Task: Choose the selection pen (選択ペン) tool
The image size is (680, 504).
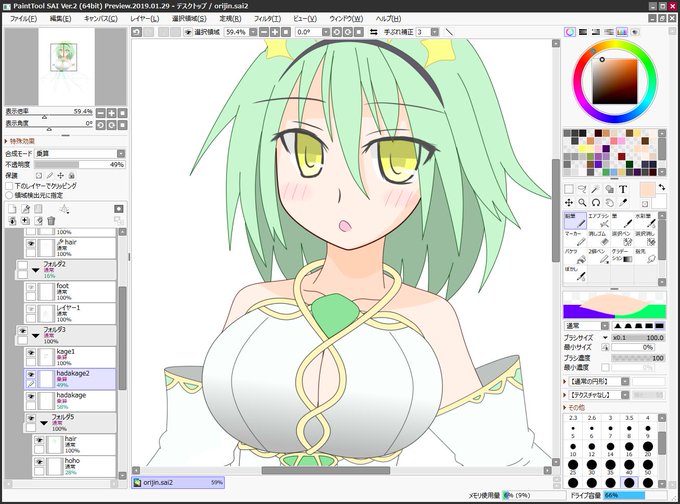Action: coord(622,238)
